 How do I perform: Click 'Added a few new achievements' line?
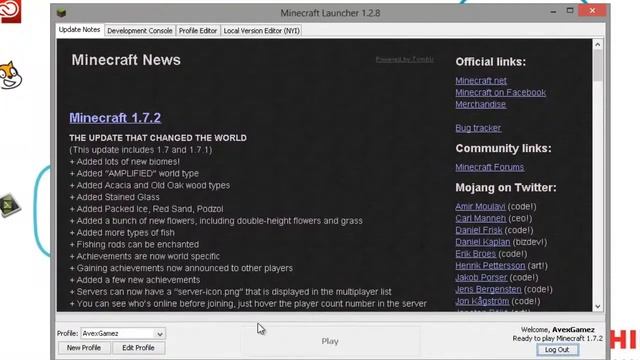pyautogui.click(x=135, y=280)
